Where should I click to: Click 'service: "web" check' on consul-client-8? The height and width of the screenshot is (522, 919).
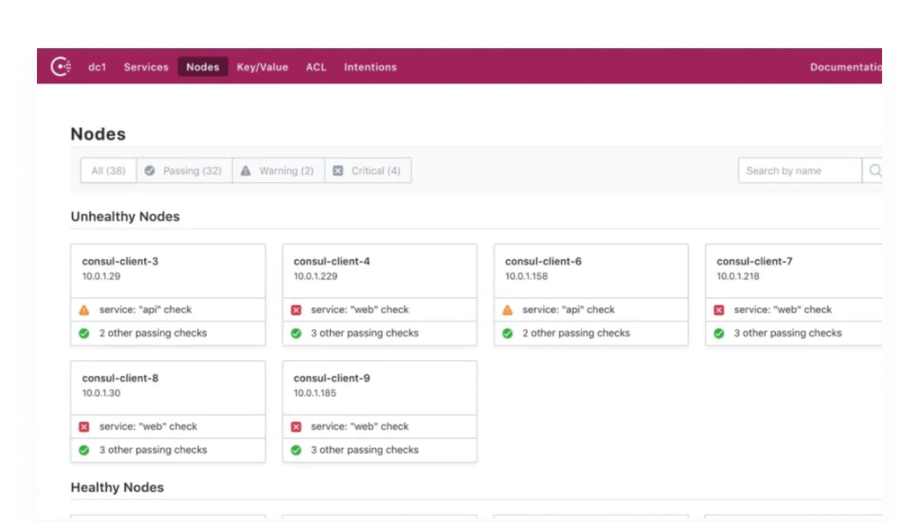pos(148,426)
